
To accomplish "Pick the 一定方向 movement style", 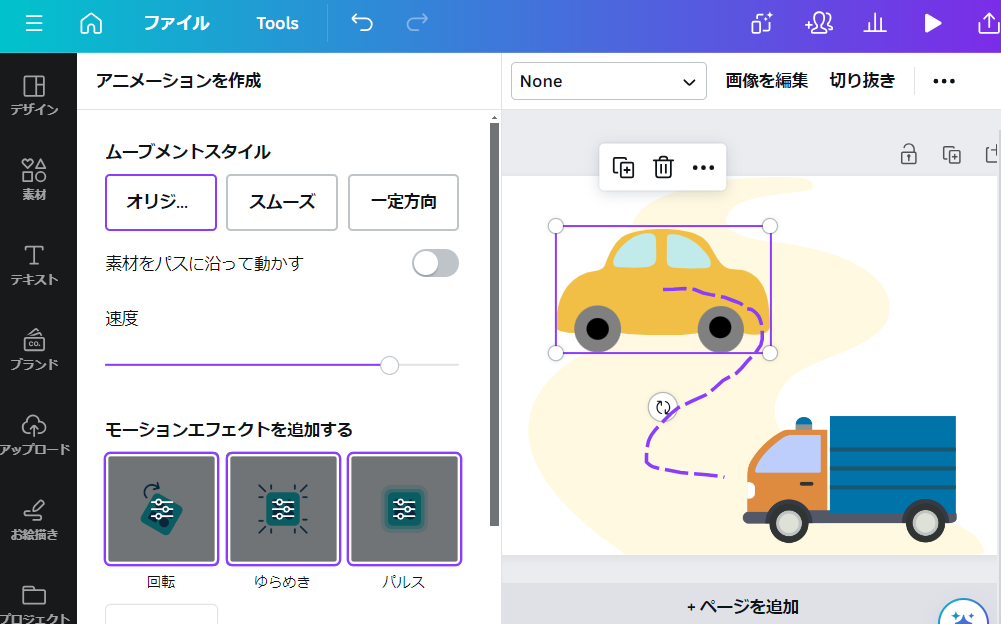I will (403, 202).
